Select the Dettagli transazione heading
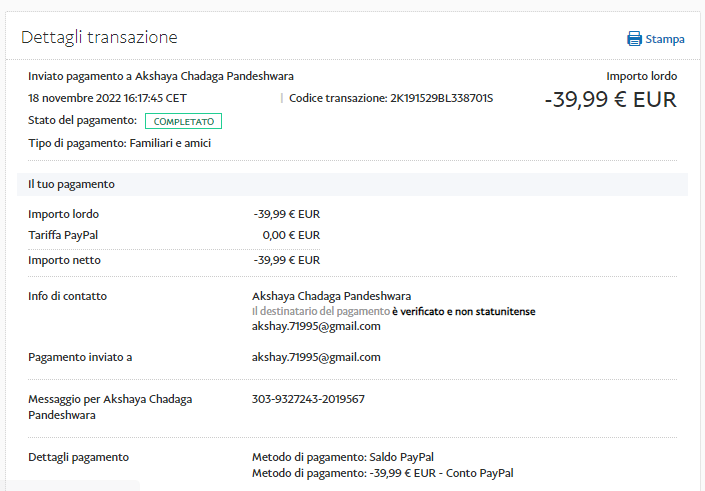The image size is (705, 491). [99, 37]
